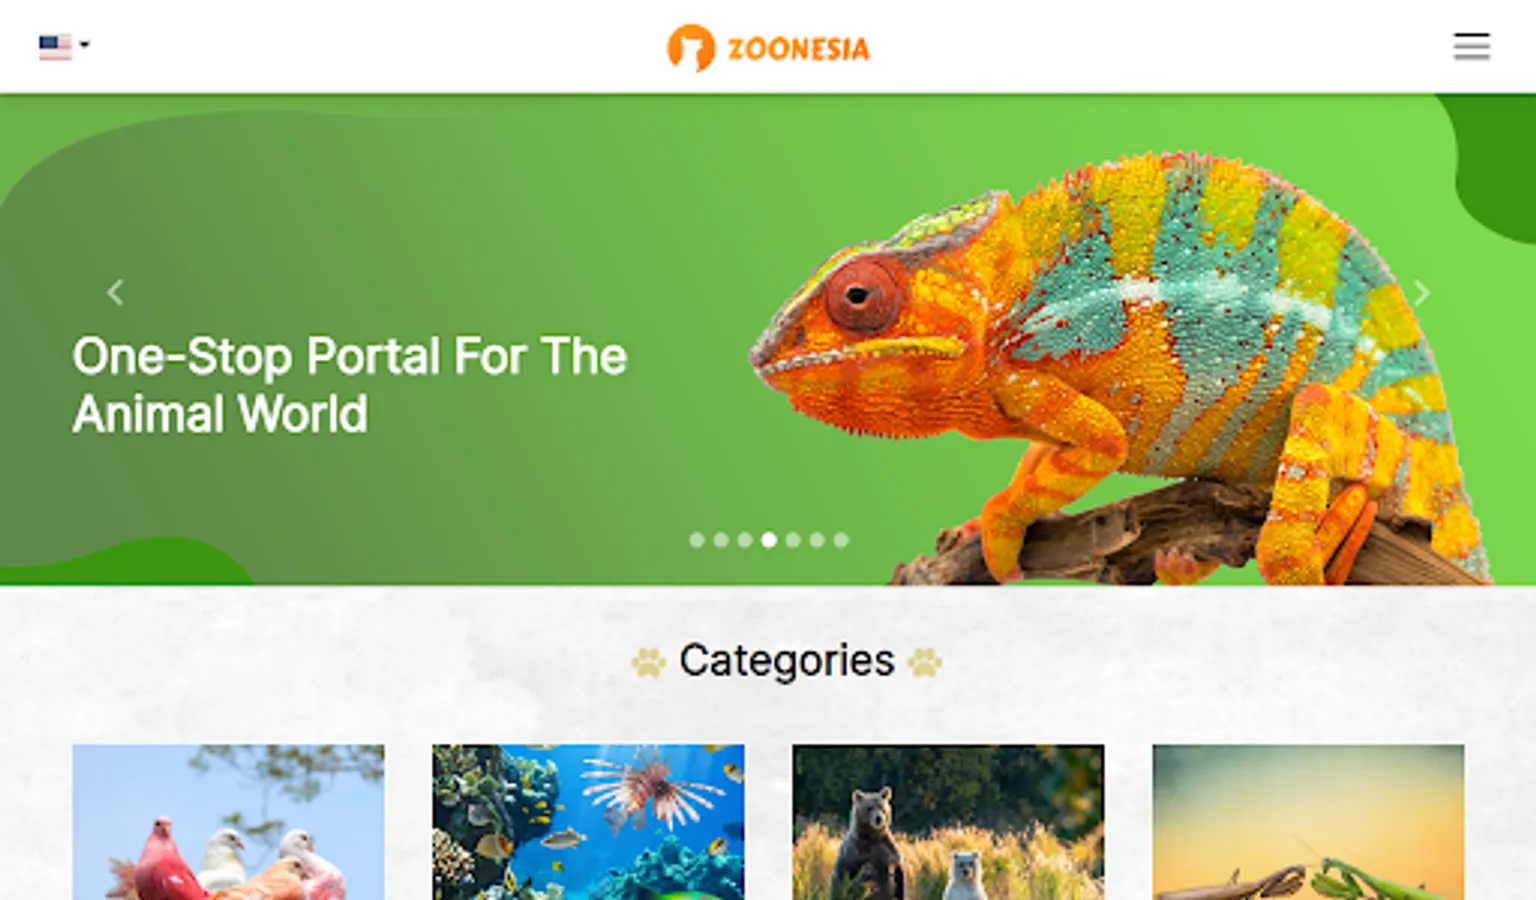Click the chameleon banner image
This screenshot has width=1536, height=900.
tap(1120, 370)
